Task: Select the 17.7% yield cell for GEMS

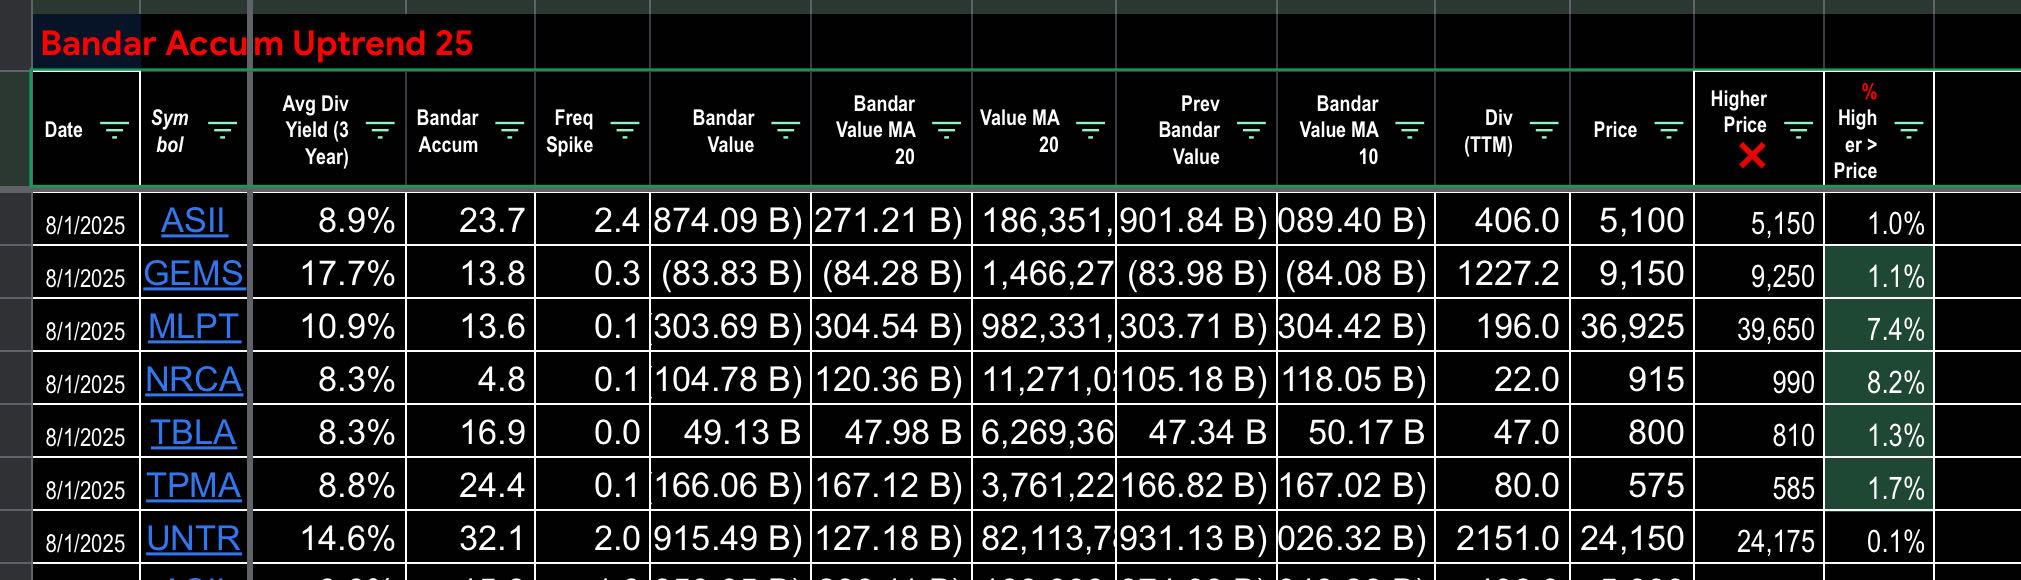Action: 328,273
